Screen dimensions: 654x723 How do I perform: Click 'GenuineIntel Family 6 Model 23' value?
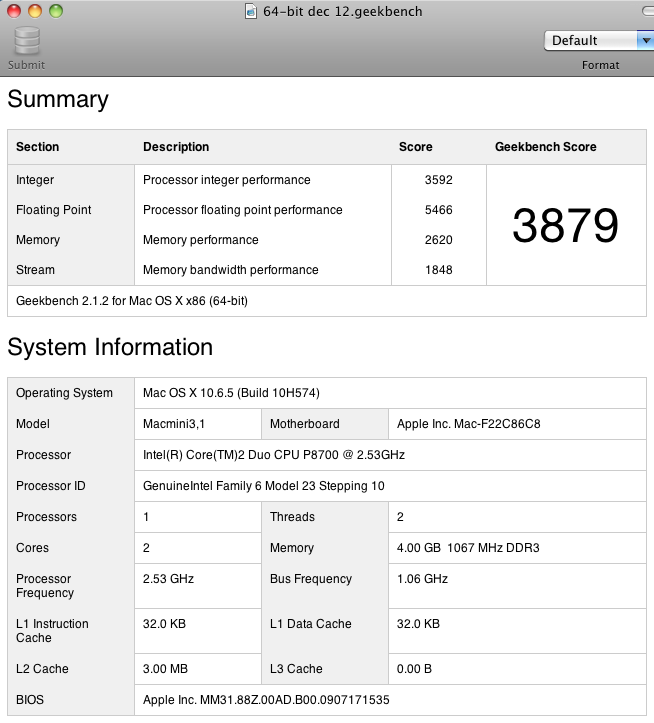[264, 486]
